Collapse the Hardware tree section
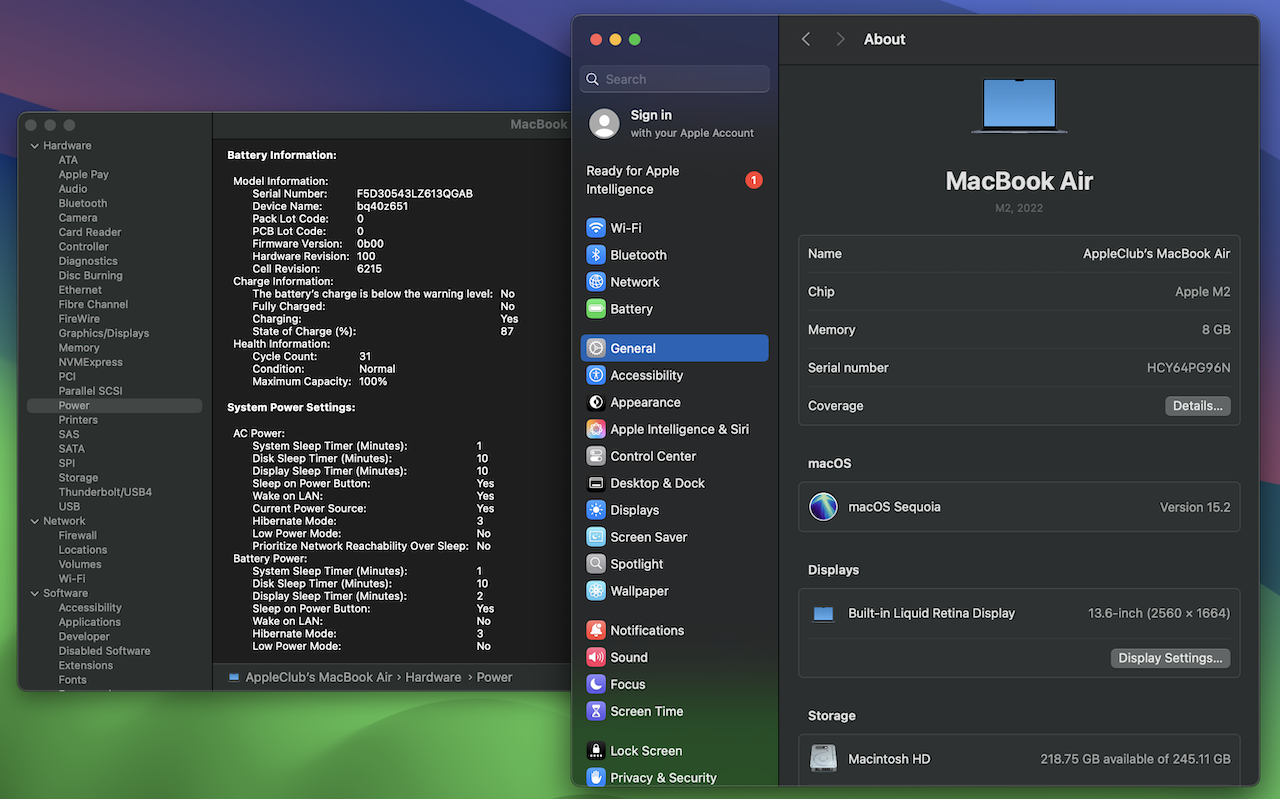Screen dimensions: 1280x799 34,146
